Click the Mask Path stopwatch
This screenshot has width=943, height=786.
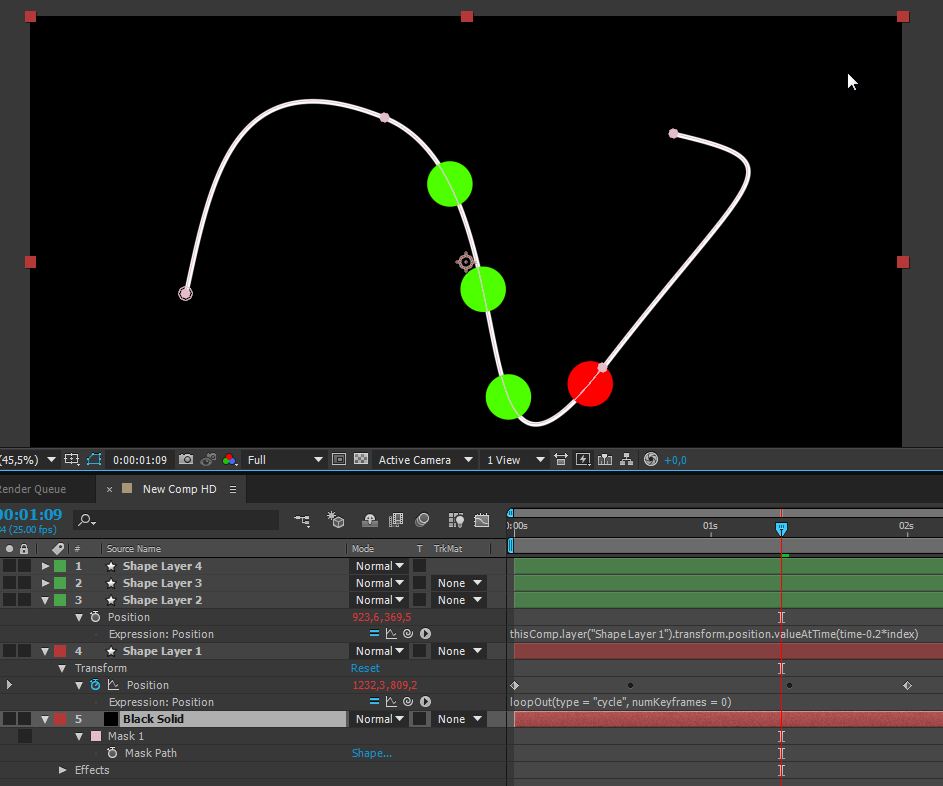click(112, 752)
